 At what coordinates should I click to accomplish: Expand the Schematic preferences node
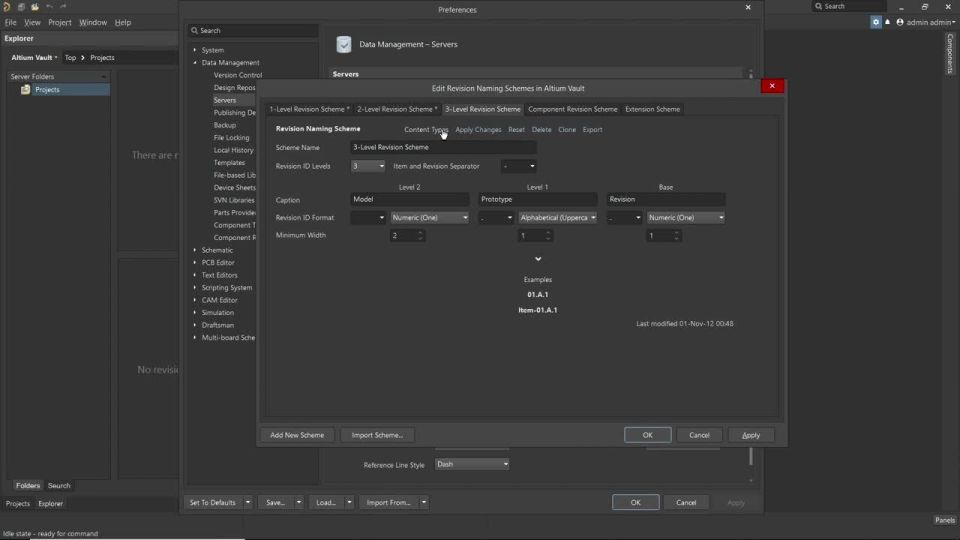point(195,250)
